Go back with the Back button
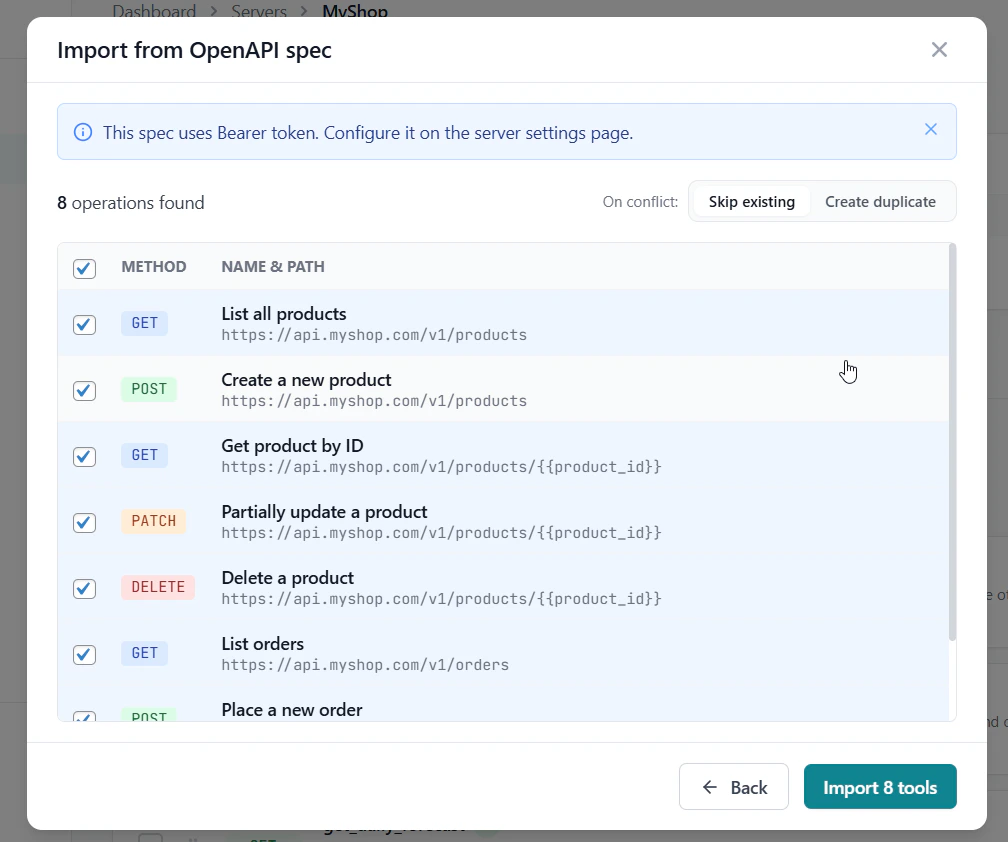 click(x=734, y=787)
